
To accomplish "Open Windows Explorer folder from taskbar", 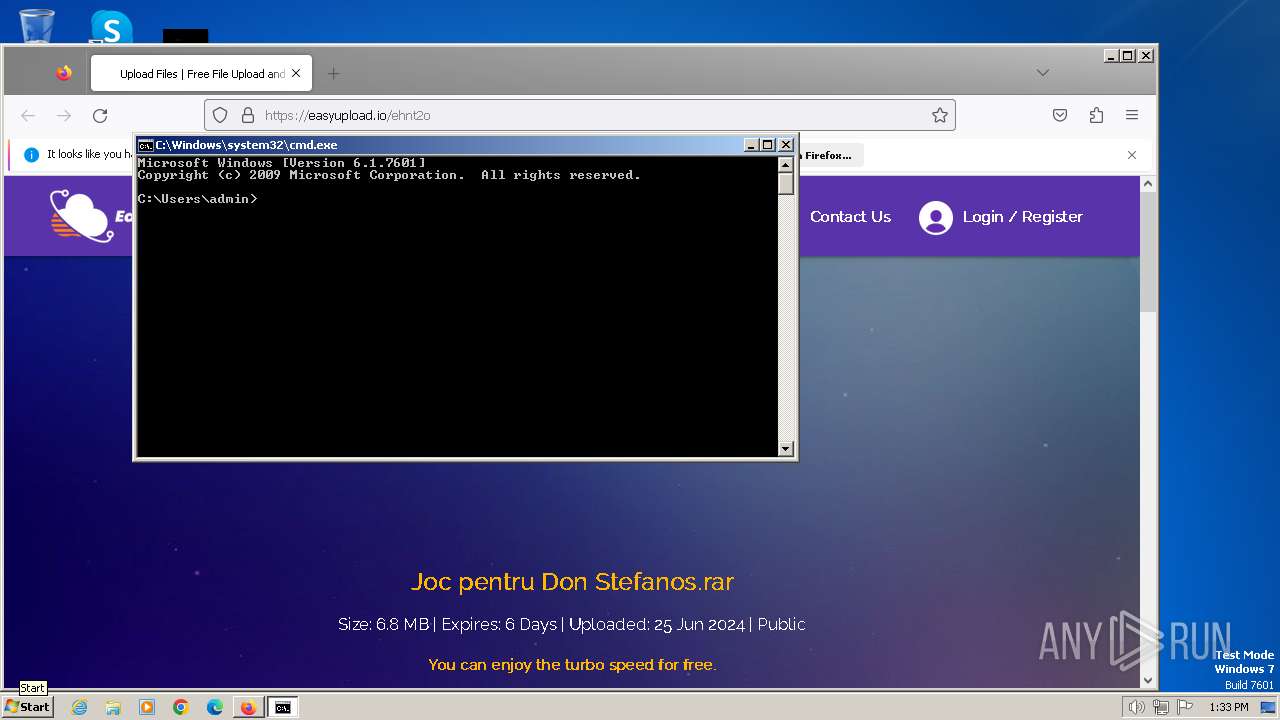I will pos(113,707).
